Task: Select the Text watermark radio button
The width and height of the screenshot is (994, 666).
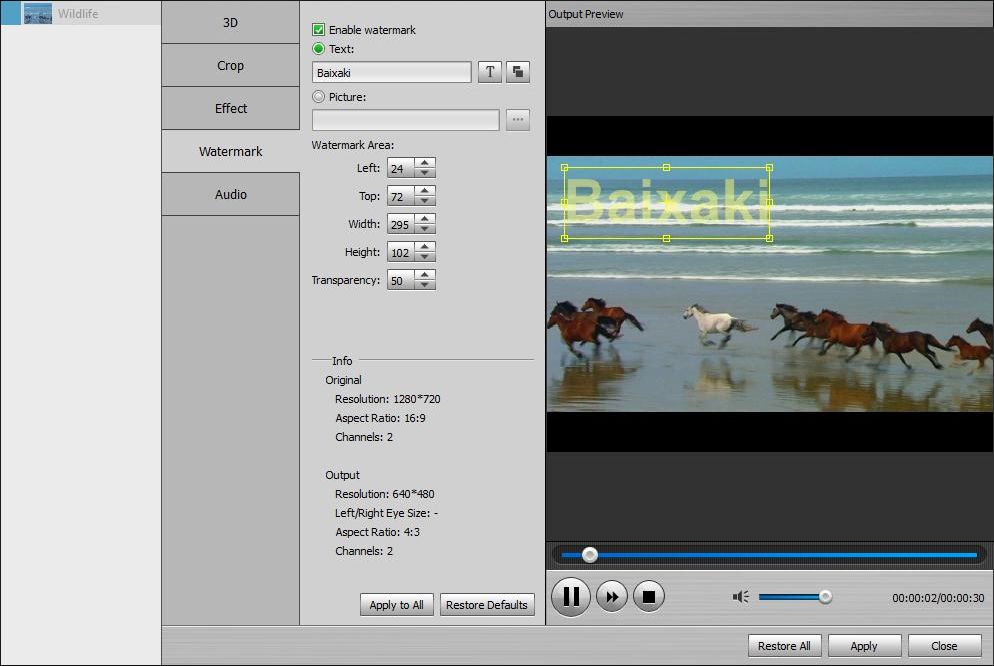Action: (x=321, y=48)
